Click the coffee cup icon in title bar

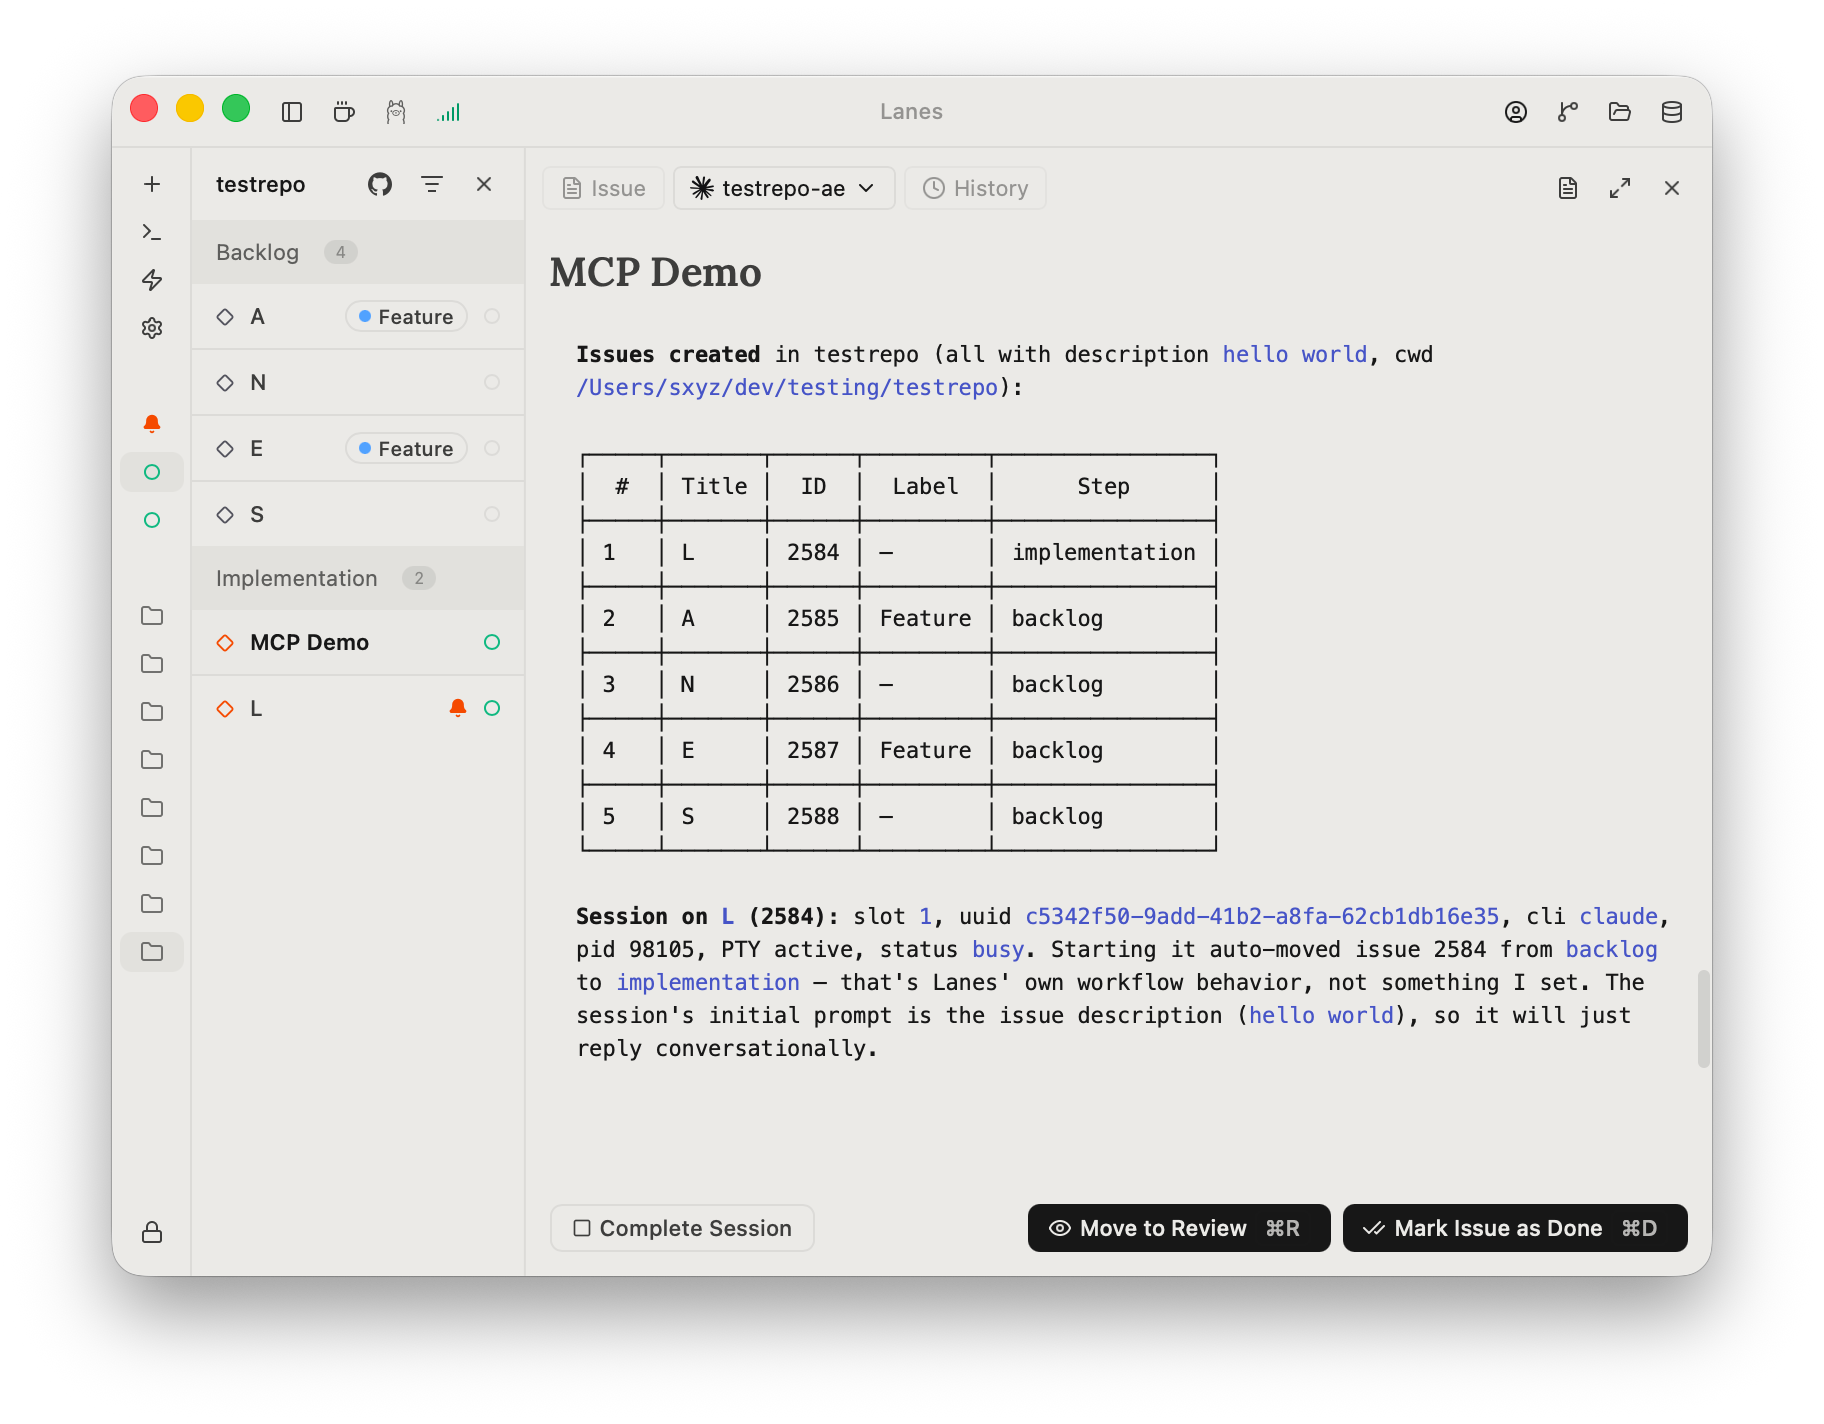point(344,112)
